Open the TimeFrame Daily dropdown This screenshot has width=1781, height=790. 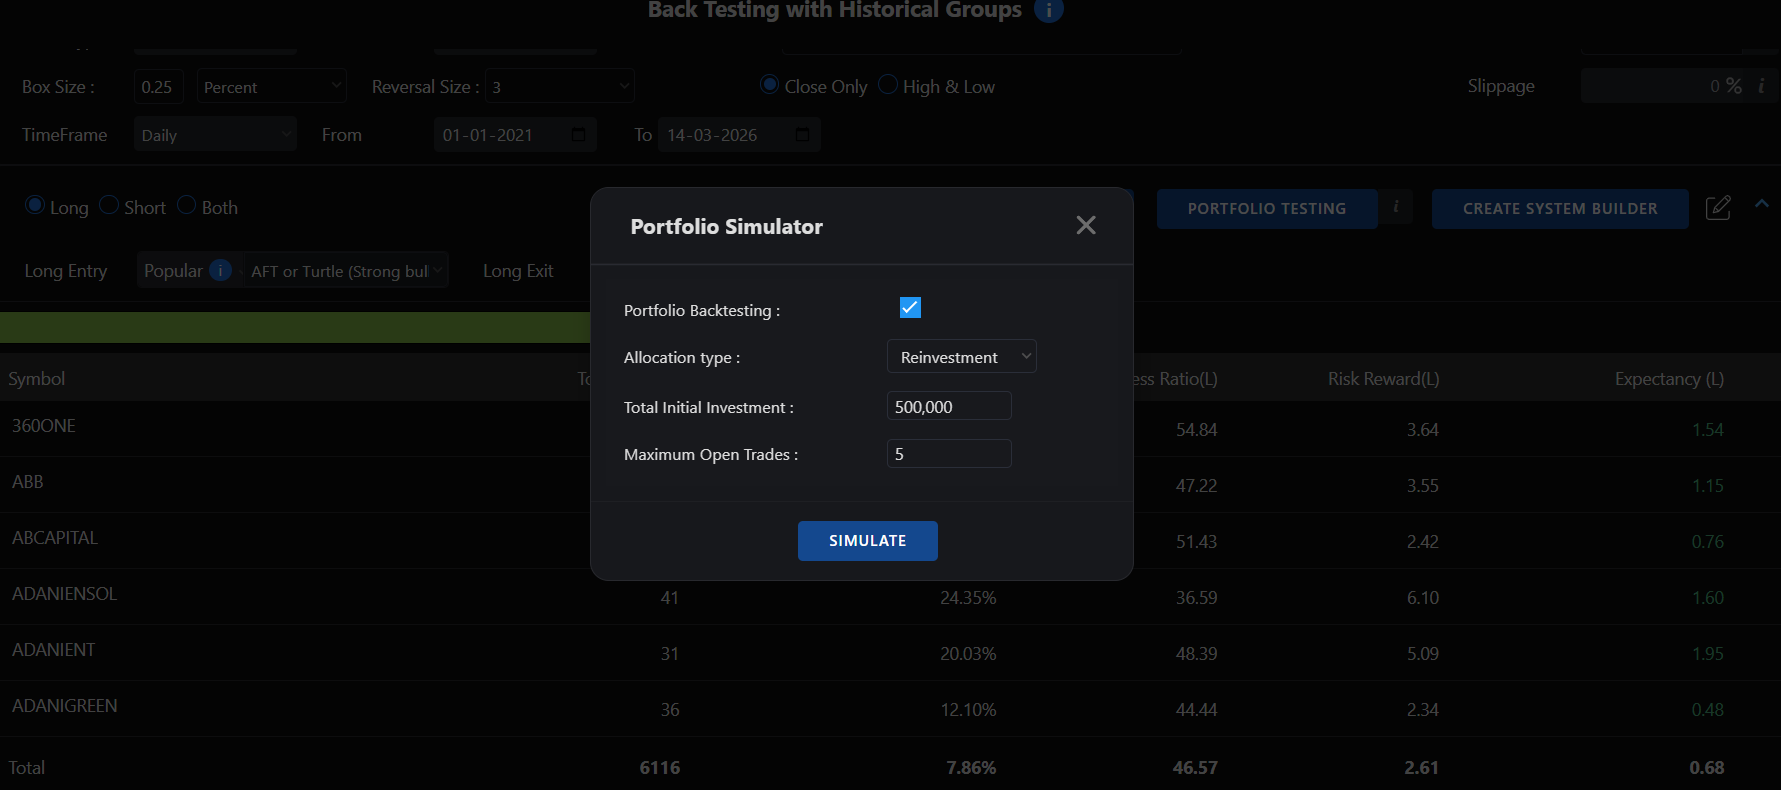(215, 135)
